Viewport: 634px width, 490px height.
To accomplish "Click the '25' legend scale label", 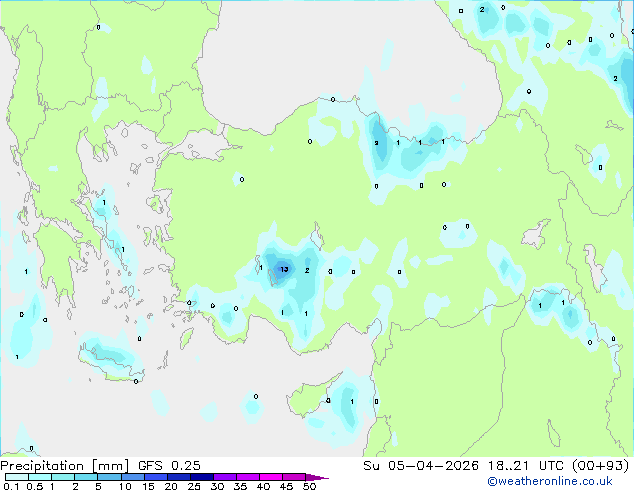I will (194, 486).
